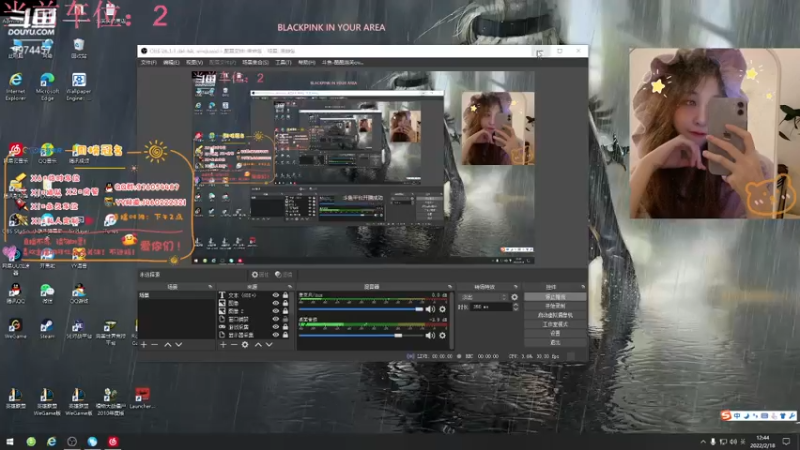
Task: Open the Sogou input method toolbar
Action: click(758, 416)
